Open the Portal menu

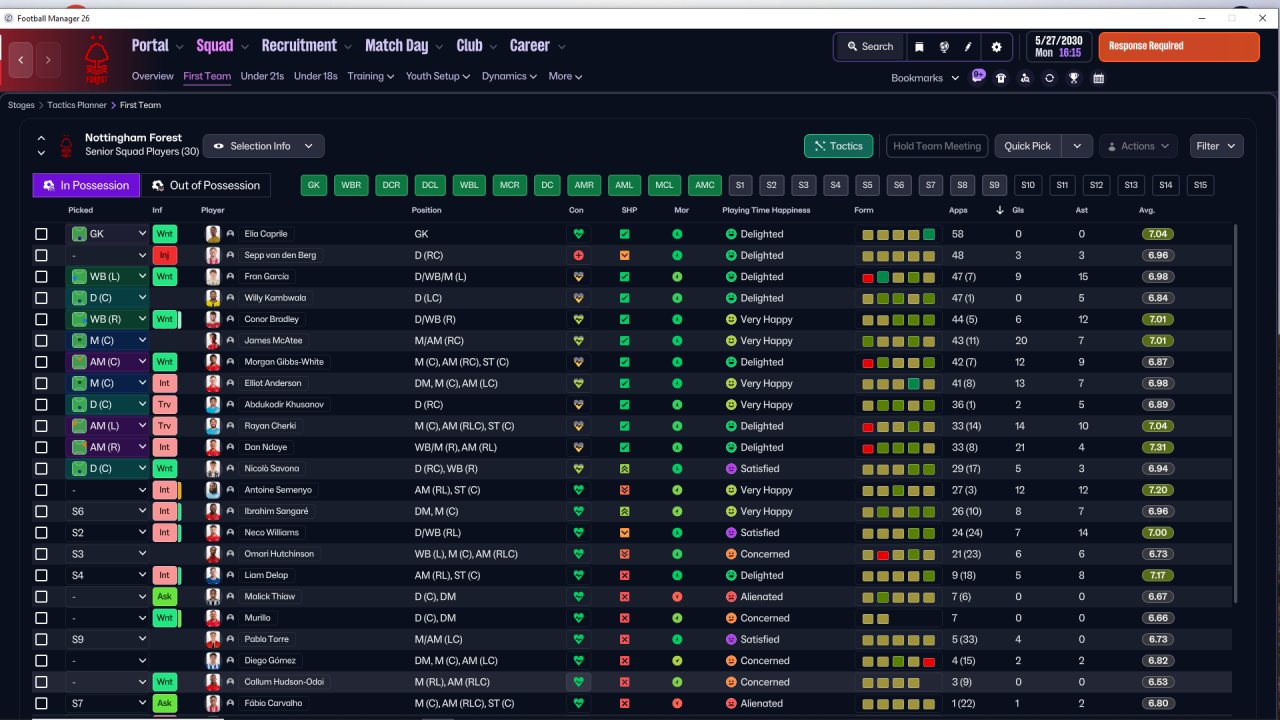tap(157, 46)
